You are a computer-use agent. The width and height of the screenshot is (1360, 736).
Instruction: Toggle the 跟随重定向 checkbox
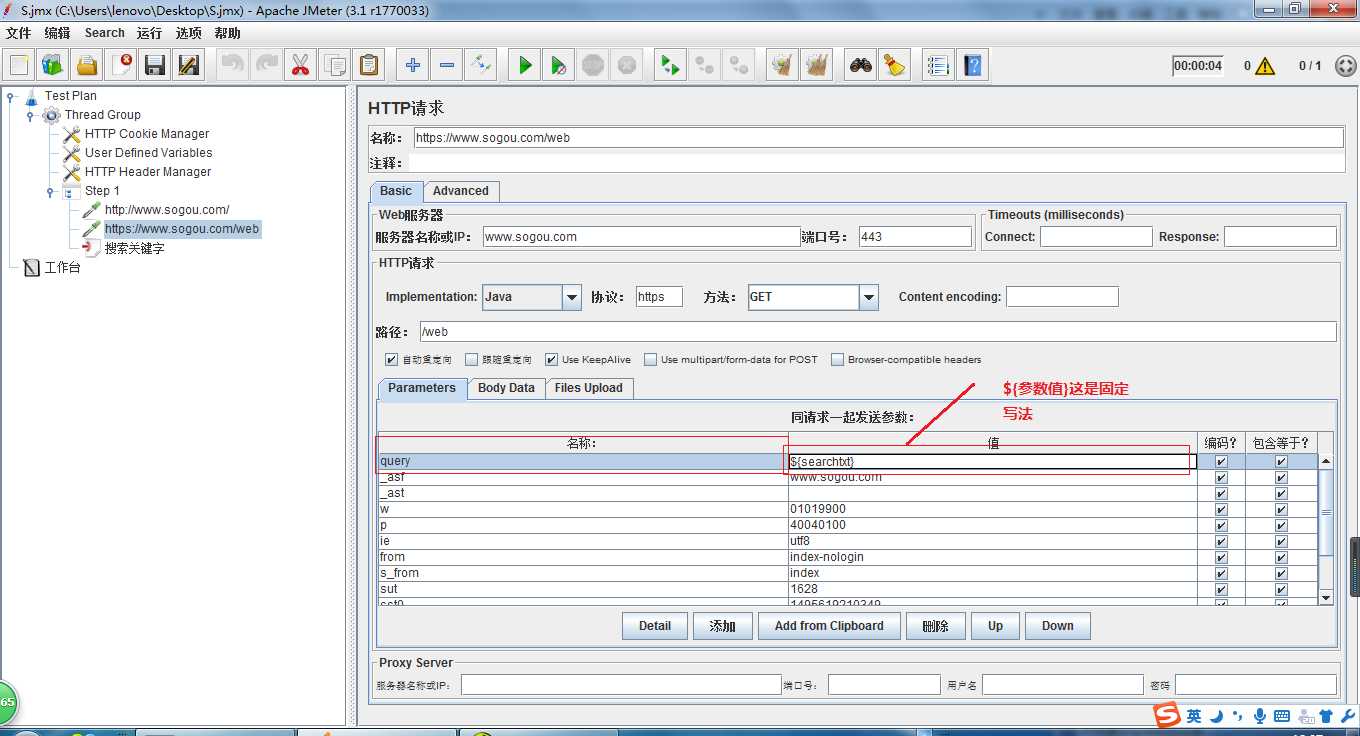tap(472, 360)
